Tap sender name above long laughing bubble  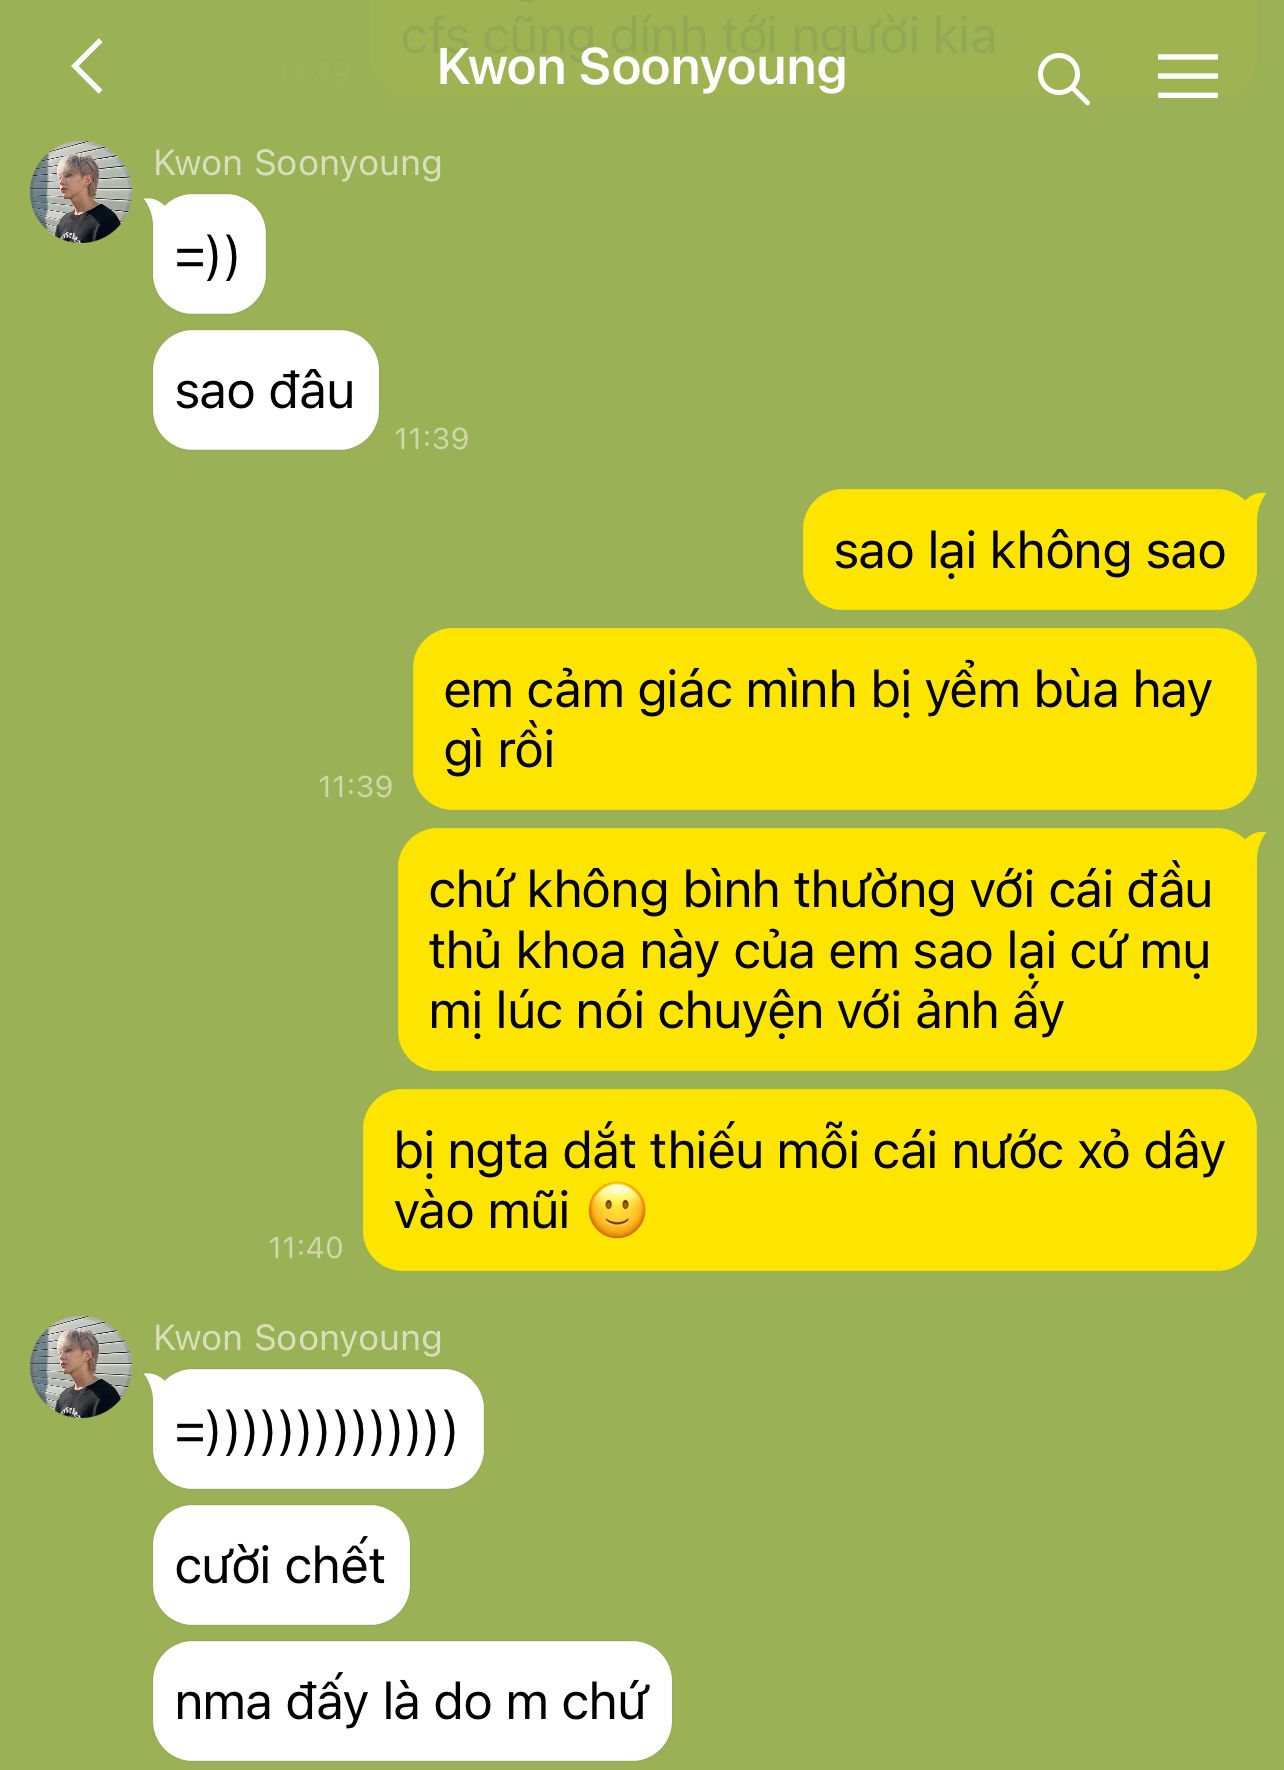coord(297,1338)
